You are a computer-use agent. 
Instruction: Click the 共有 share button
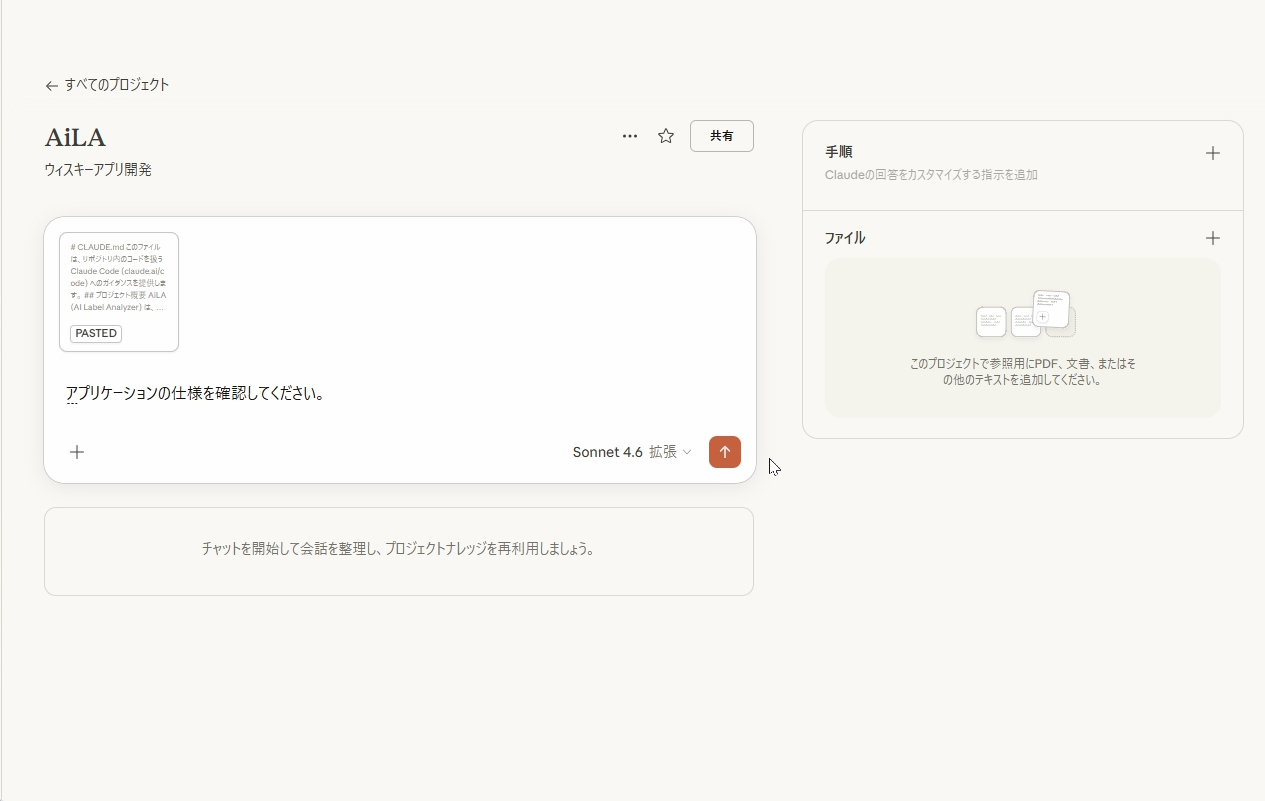click(x=722, y=136)
